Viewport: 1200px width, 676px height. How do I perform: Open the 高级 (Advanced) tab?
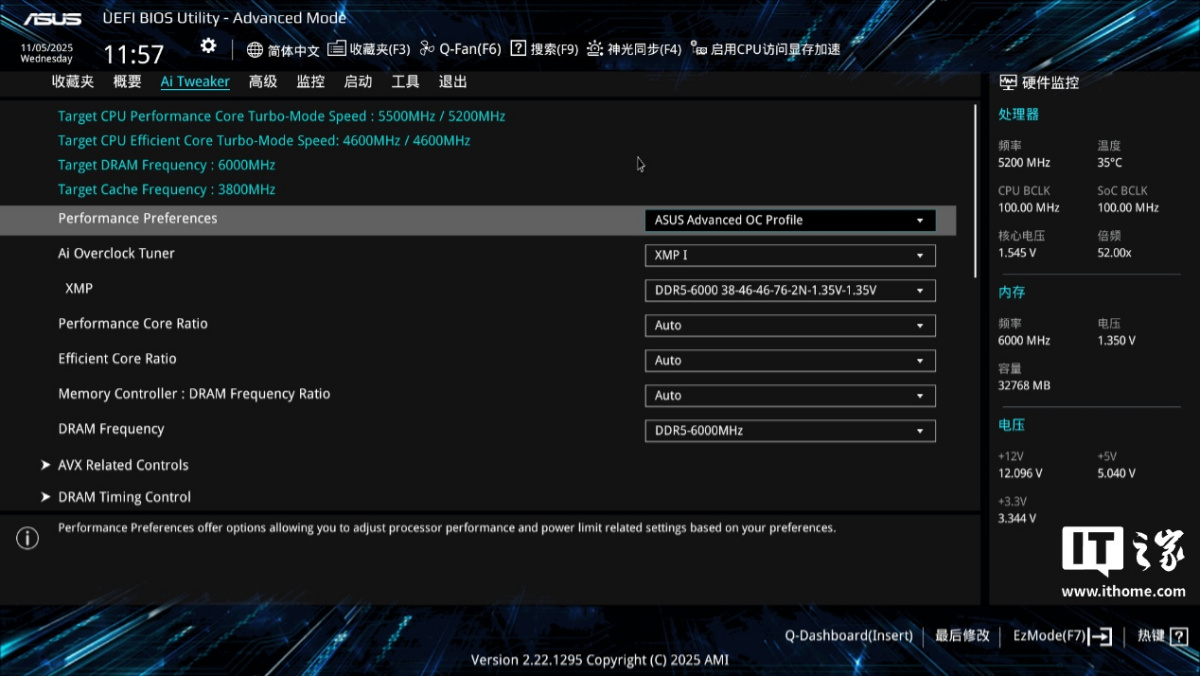pos(263,82)
